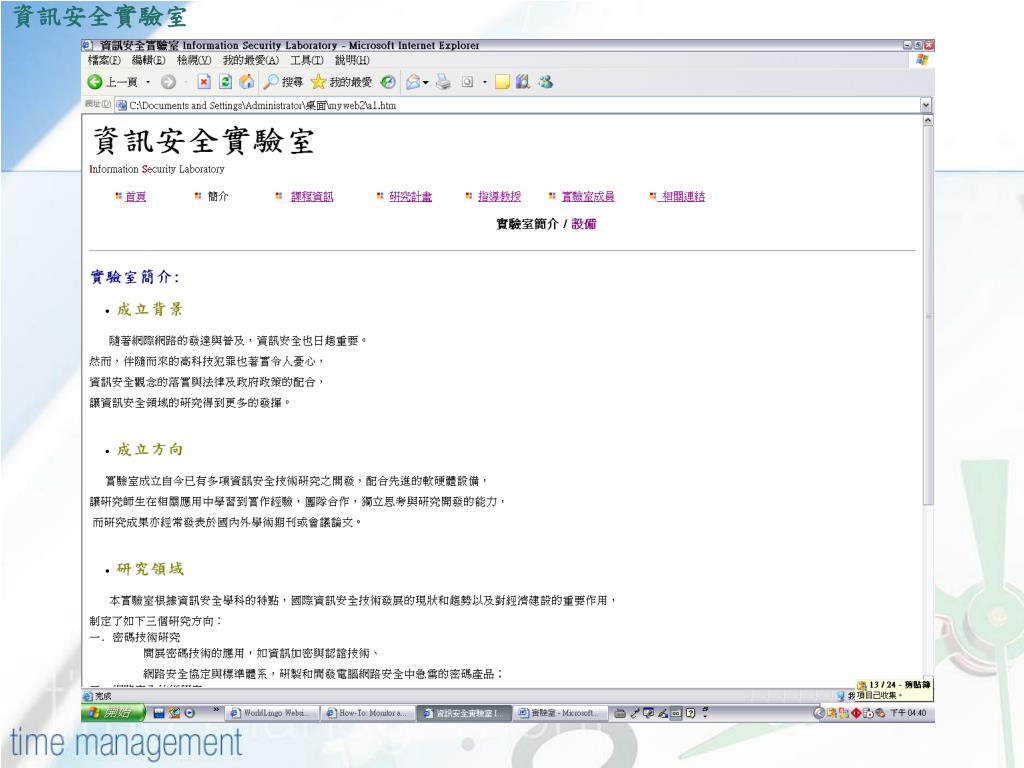Click the 研究領域 section heading
1024x768 pixels.
coord(150,569)
